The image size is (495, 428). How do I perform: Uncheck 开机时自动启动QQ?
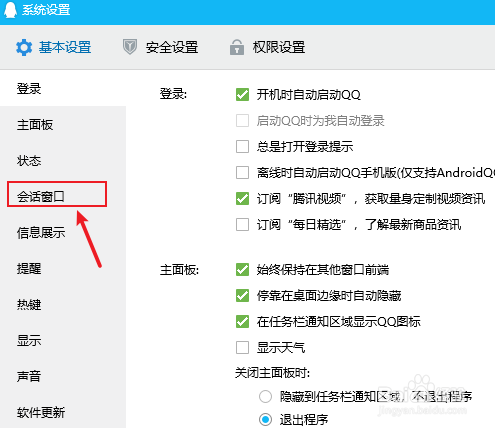[x=242, y=95]
